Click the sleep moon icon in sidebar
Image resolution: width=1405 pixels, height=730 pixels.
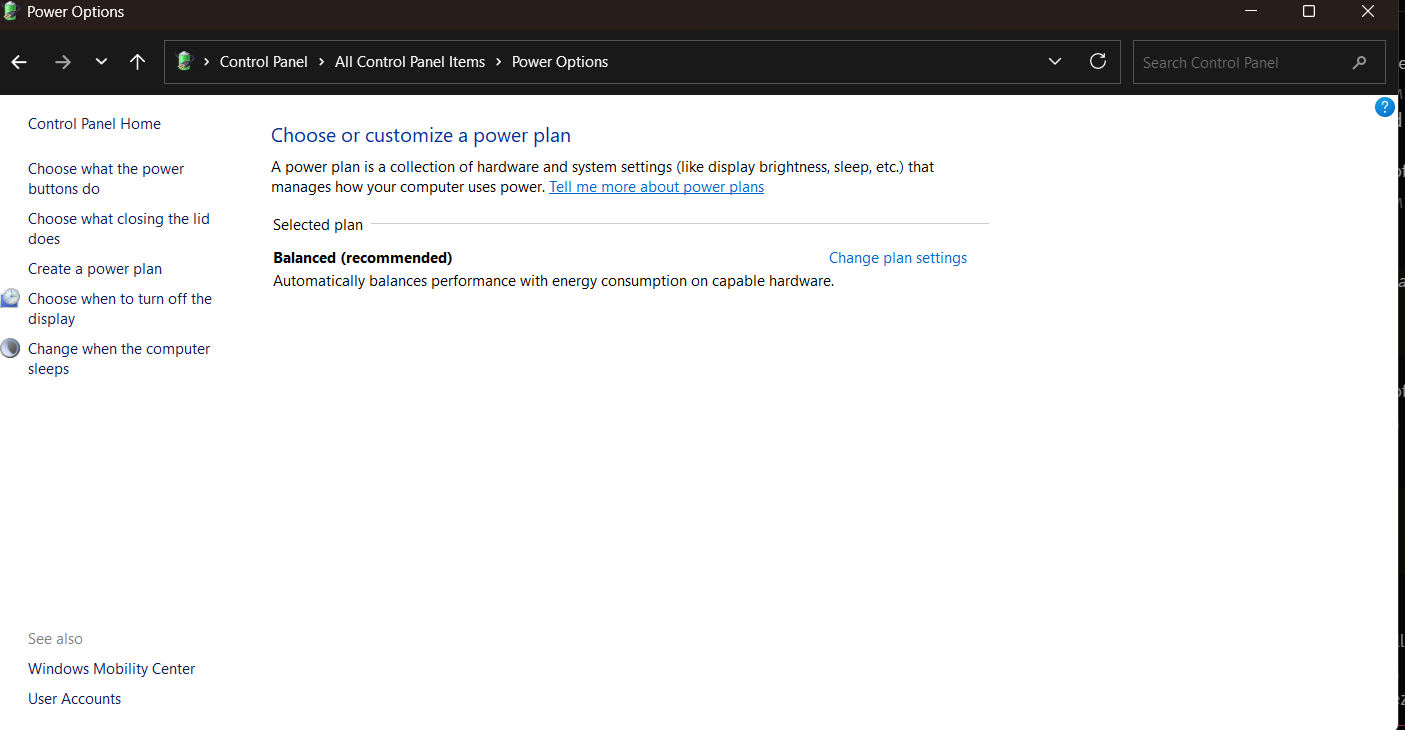10,348
